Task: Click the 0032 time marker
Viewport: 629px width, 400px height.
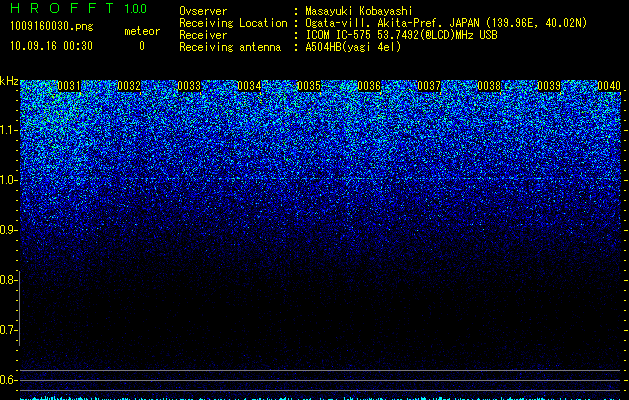Action: pos(129,86)
